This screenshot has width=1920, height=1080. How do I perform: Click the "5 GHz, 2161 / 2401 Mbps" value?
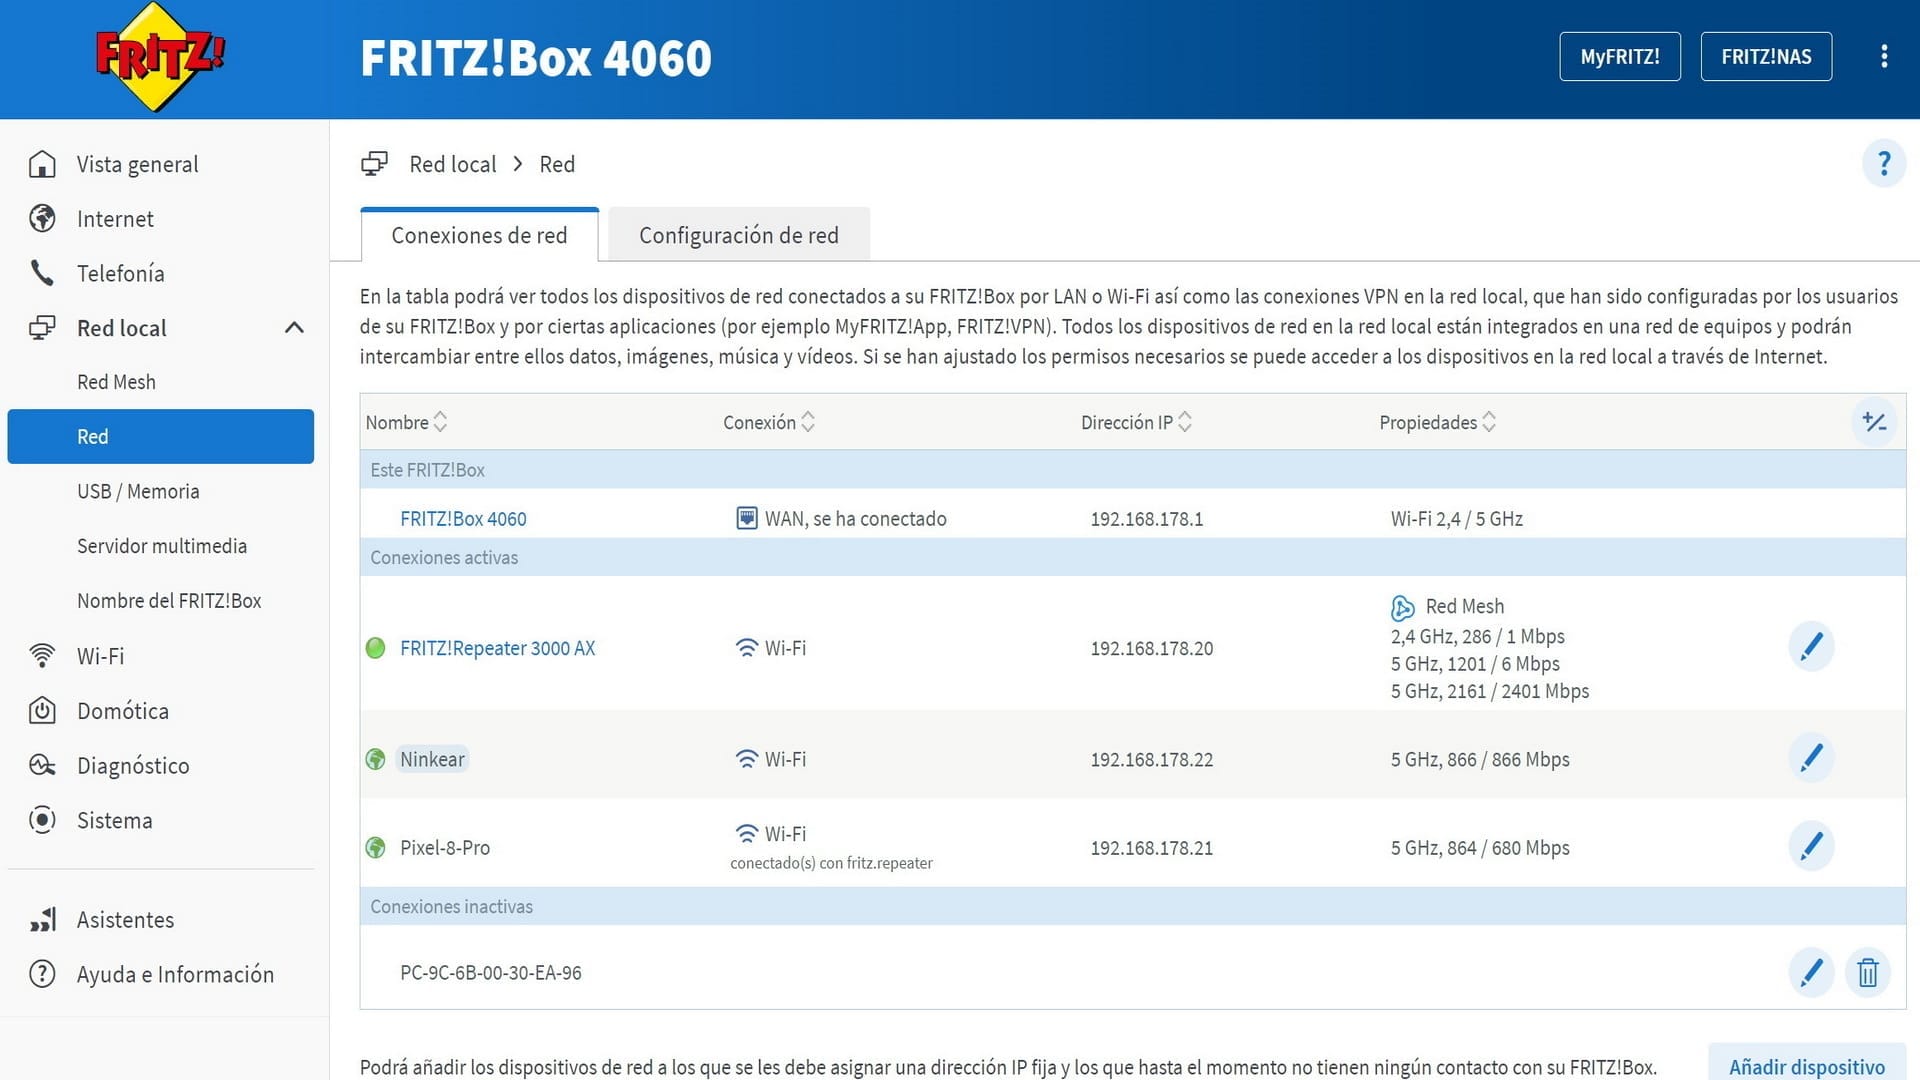coord(1489,691)
